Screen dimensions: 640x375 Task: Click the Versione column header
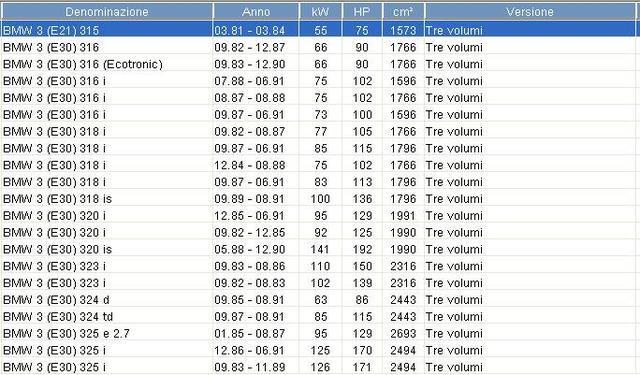click(x=530, y=12)
